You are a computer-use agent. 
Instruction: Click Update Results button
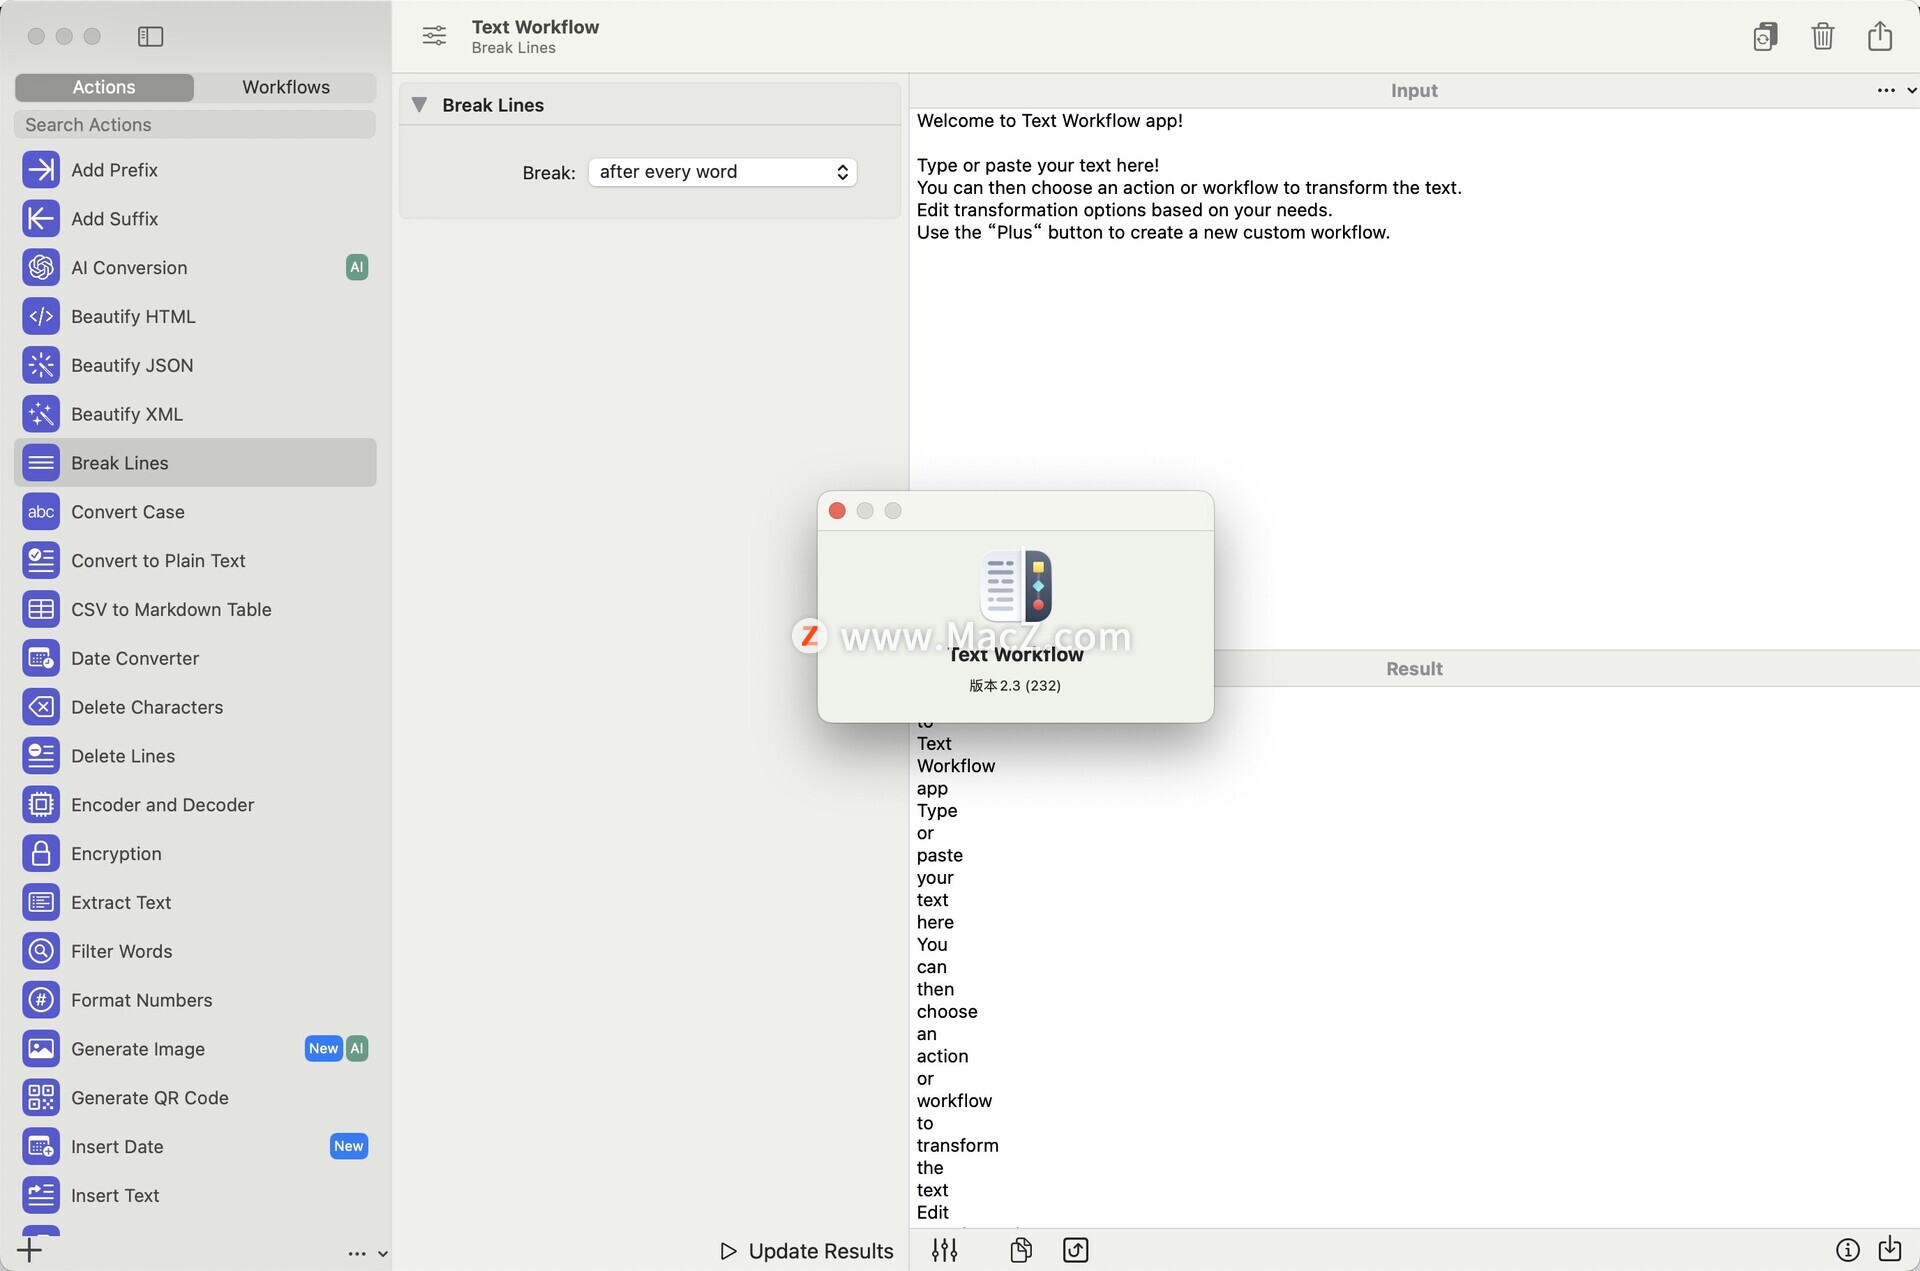coord(807,1251)
